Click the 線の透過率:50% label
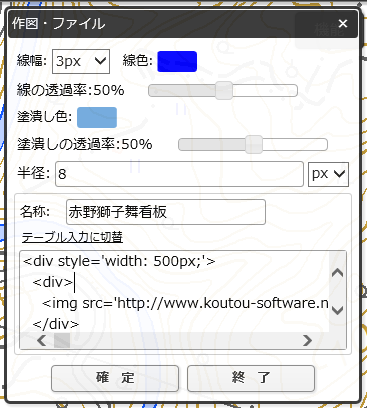The width and height of the screenshot is (367, 408). 71,90
